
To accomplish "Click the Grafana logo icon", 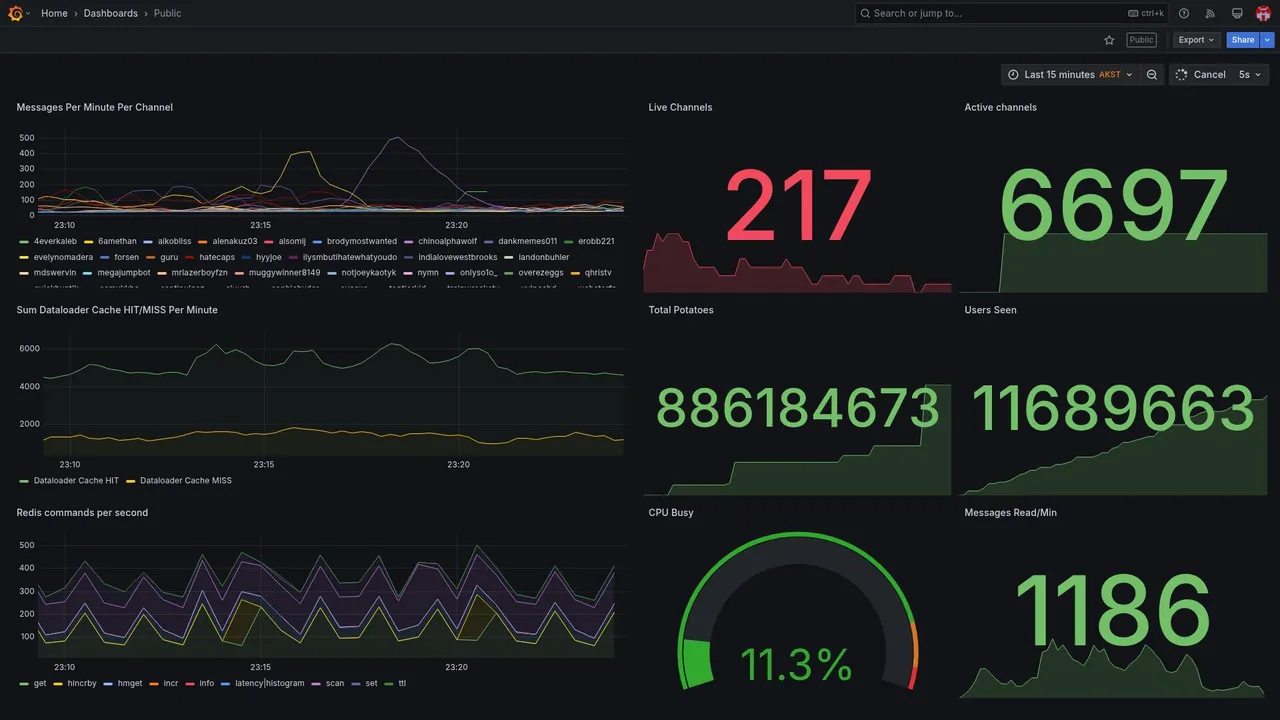I will (15, 13).
